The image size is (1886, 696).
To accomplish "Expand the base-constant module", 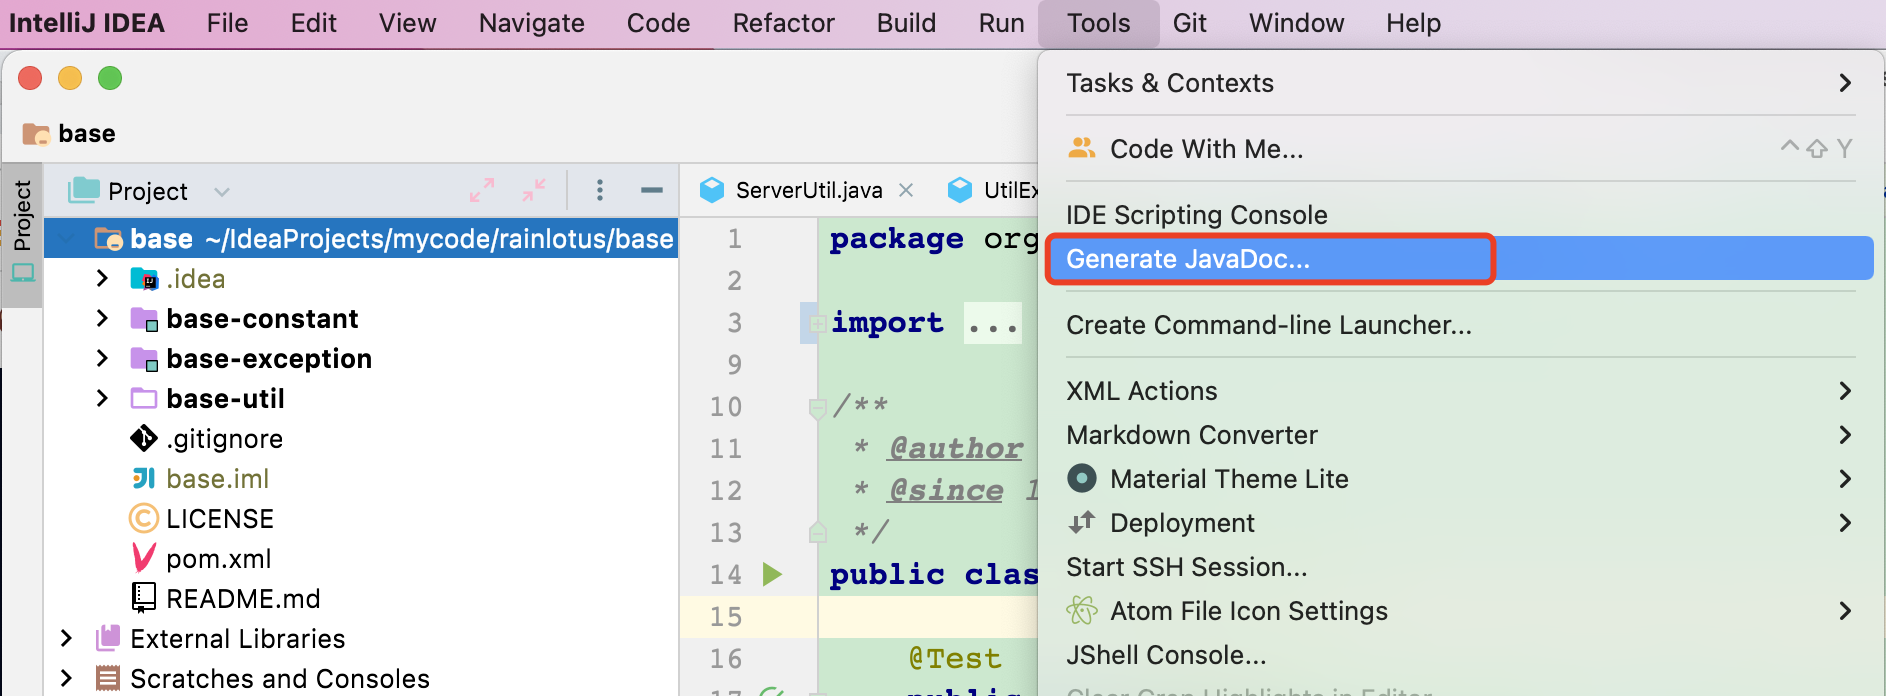I will click(102, 318).
